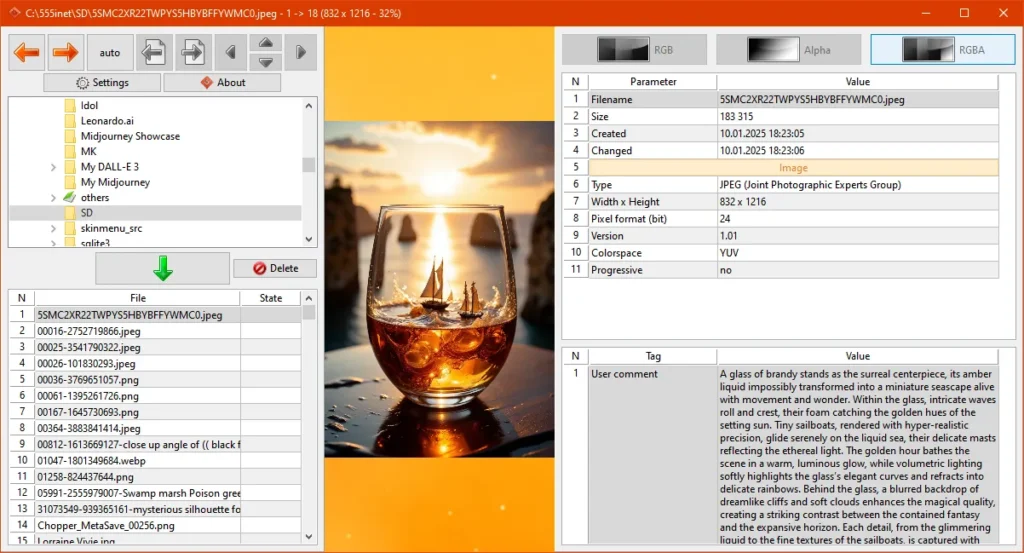Image resolution: width=1024 pixels, height=553 pixels.
Task: Sort file list by State column
Action: 270,298
